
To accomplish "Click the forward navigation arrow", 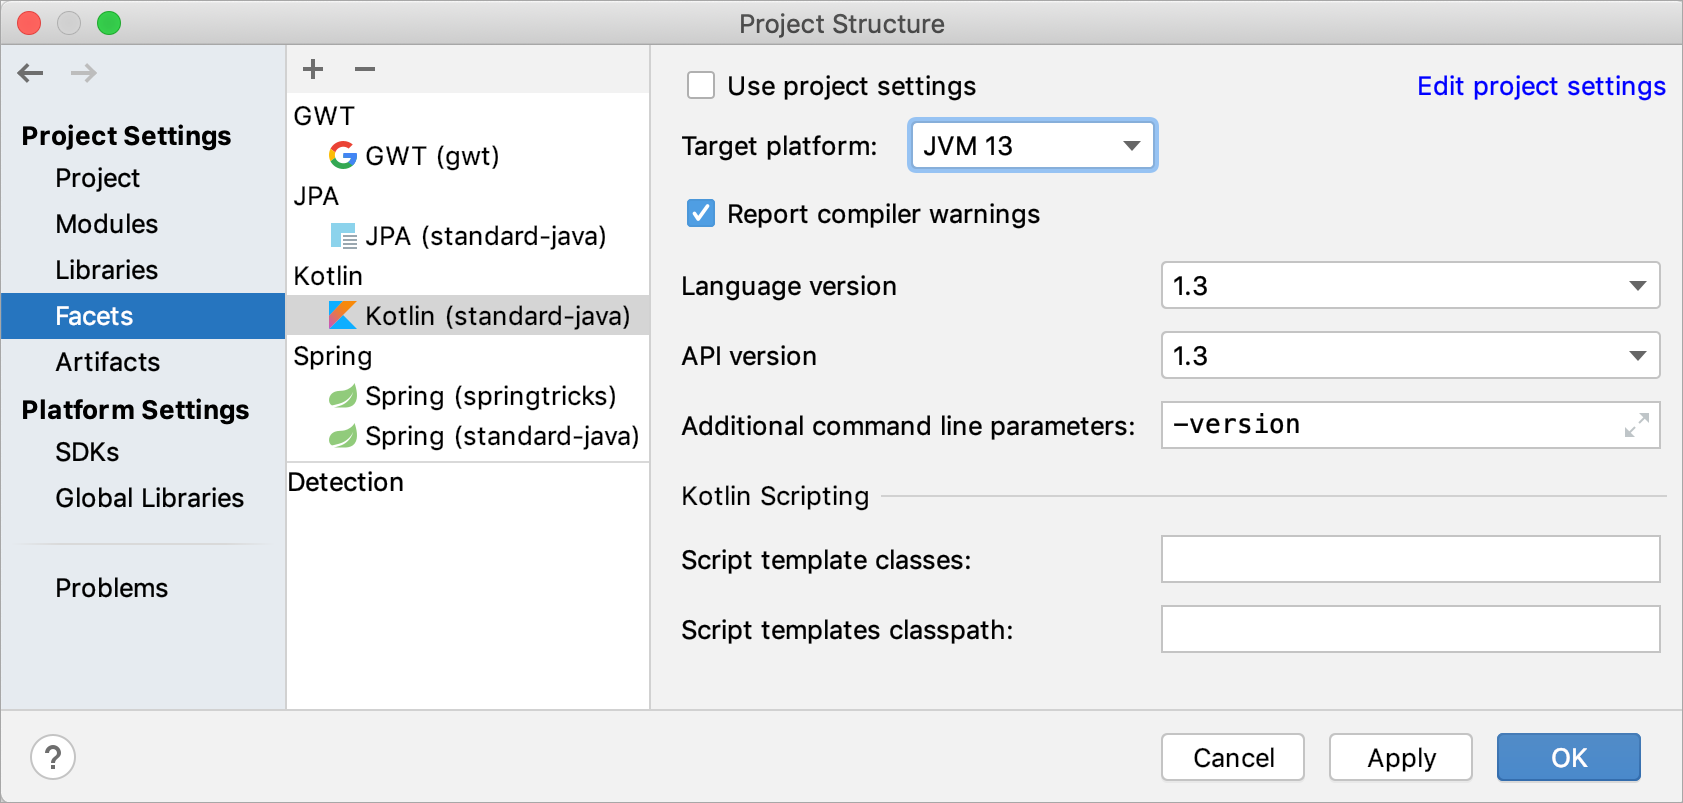I will pos(84,73).
